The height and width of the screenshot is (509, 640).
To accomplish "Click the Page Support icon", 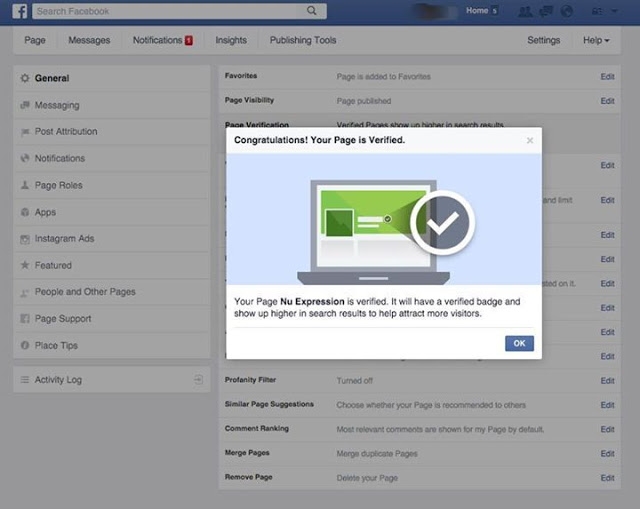I will [x=25, y=319].
